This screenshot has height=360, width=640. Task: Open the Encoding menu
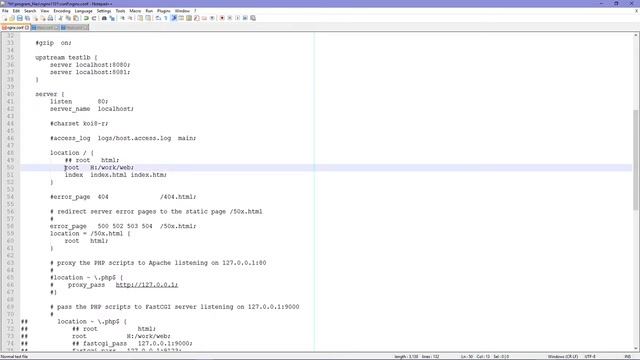[x=62, y=11]
